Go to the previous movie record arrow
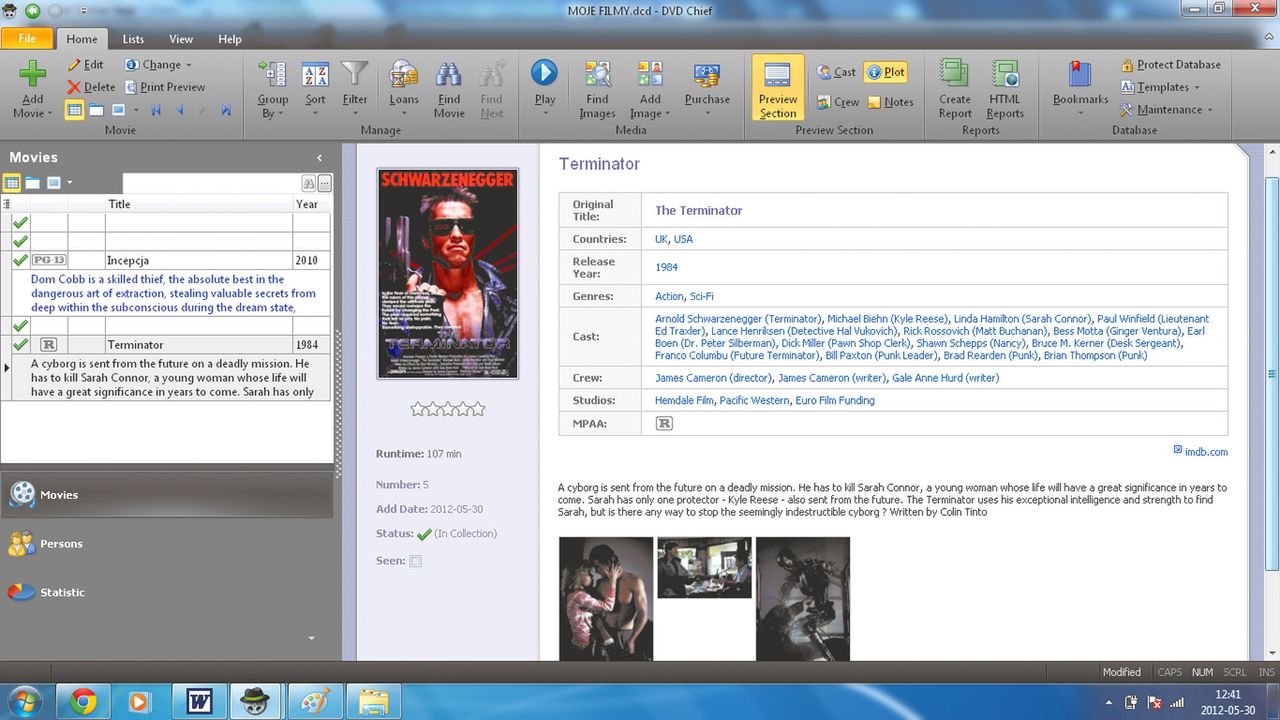 click(180, 110)
